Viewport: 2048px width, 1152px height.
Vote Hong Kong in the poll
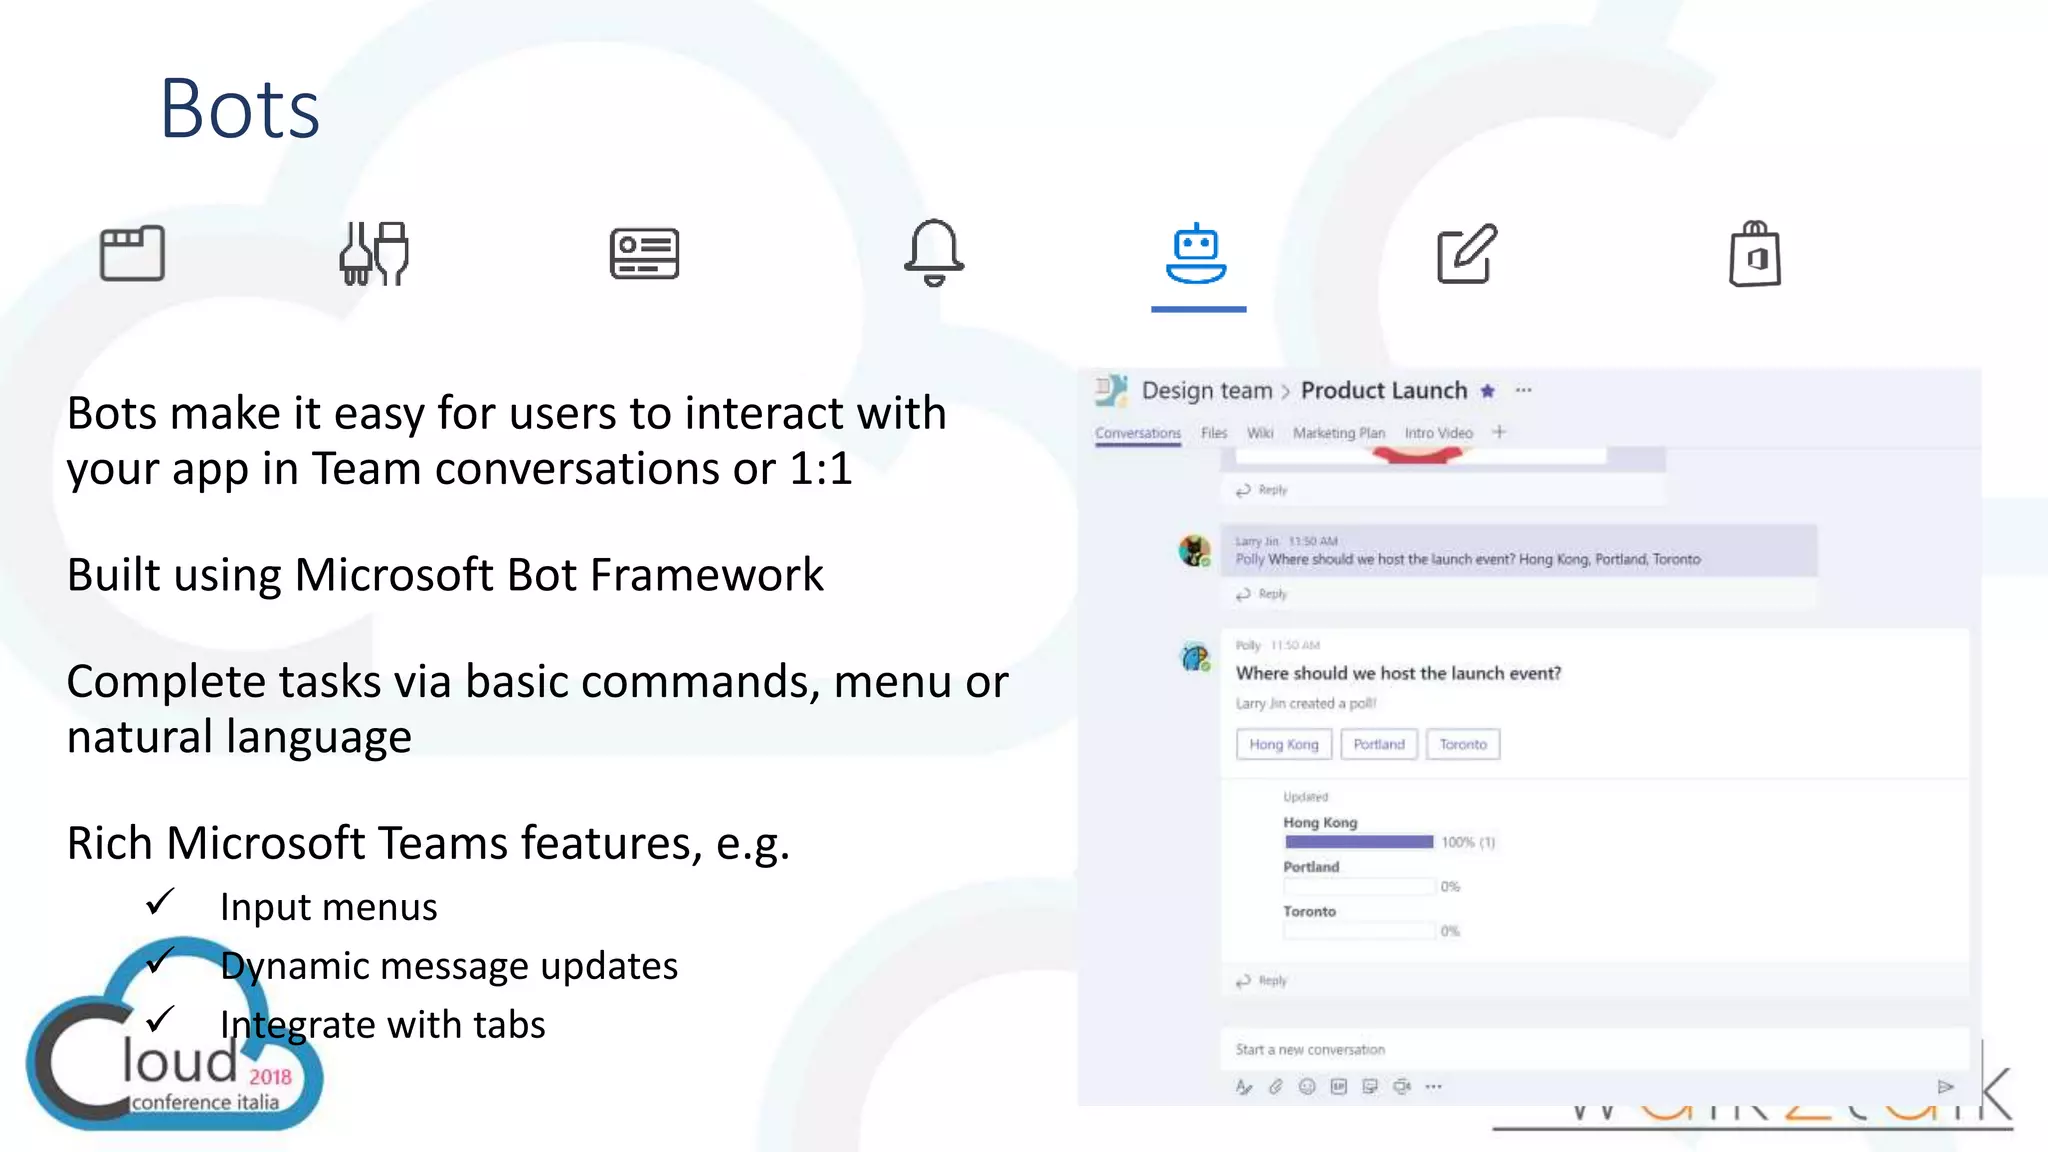point(1284,744)
